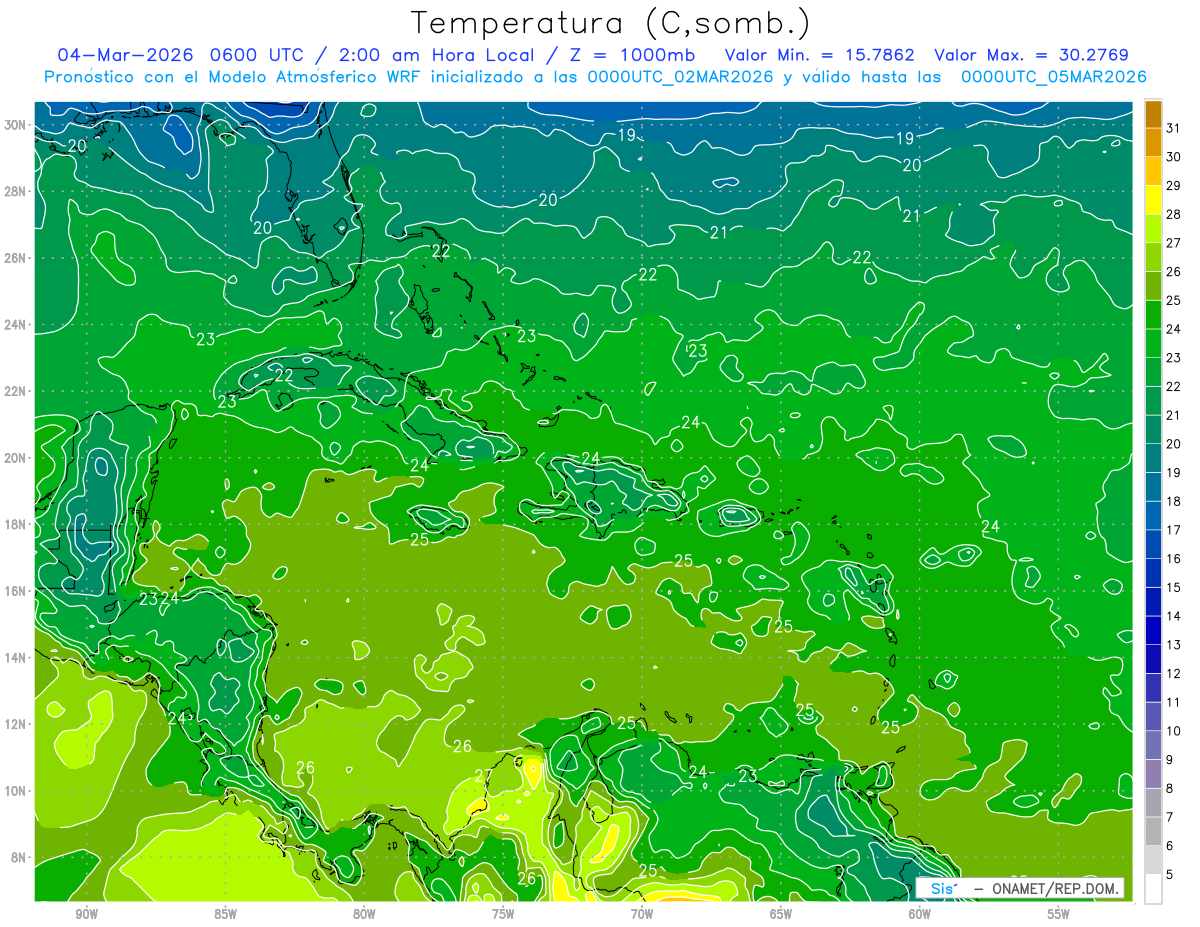Click longitude label '80W'
This screenshot has width=1200, height=927.
pyautogui.click(x=364, y=914)
